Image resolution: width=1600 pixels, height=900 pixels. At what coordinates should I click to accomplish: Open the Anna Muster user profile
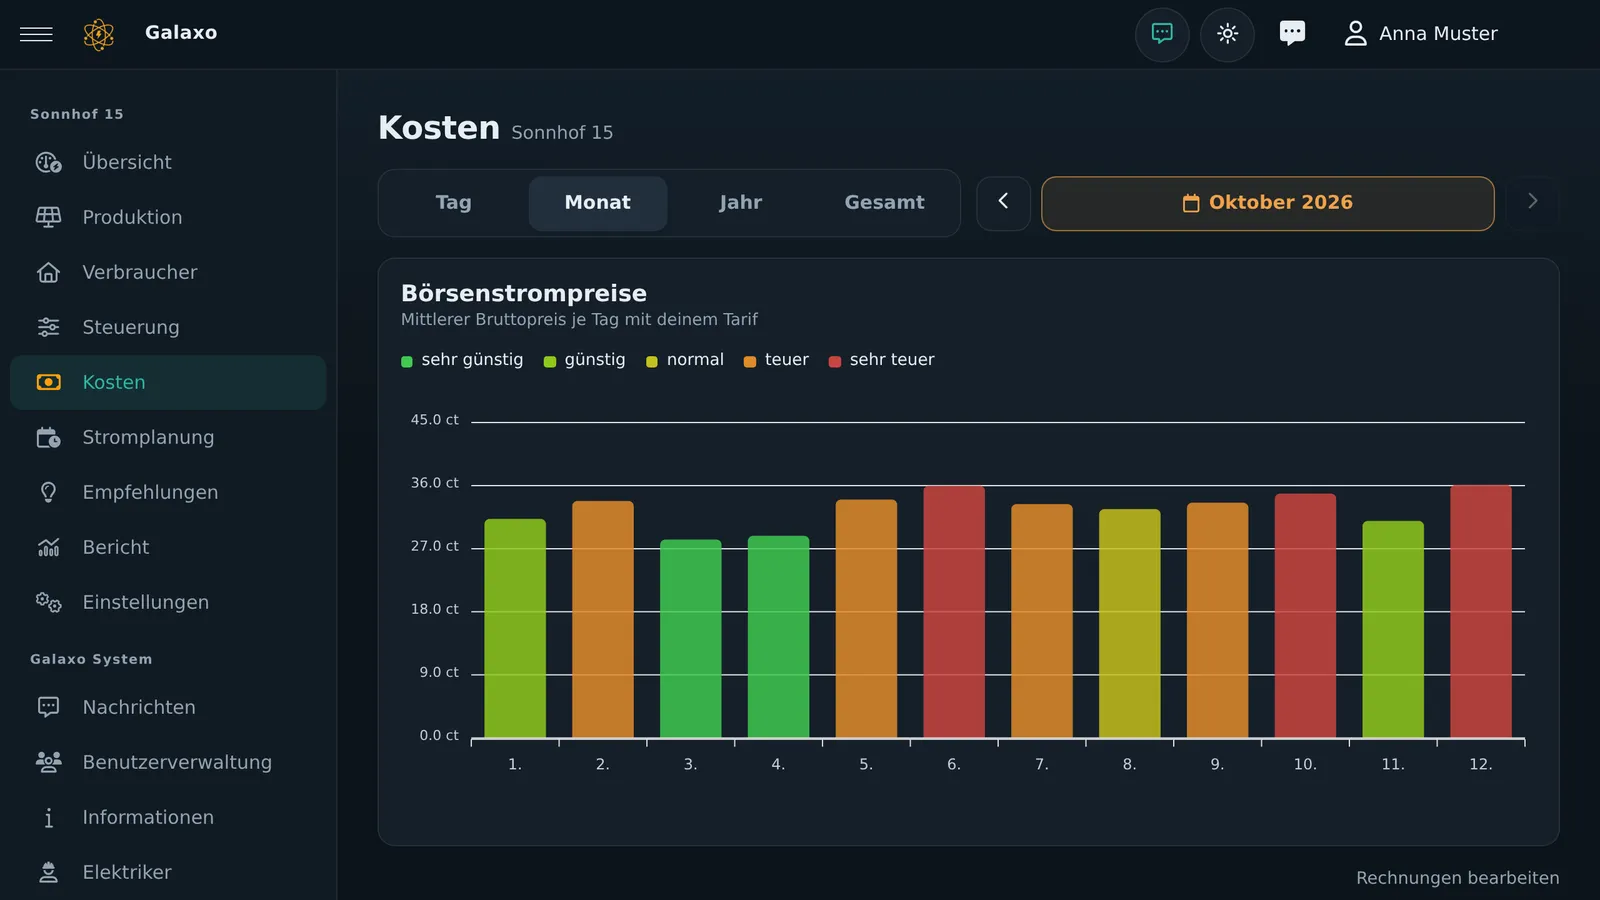(1420, 34)
